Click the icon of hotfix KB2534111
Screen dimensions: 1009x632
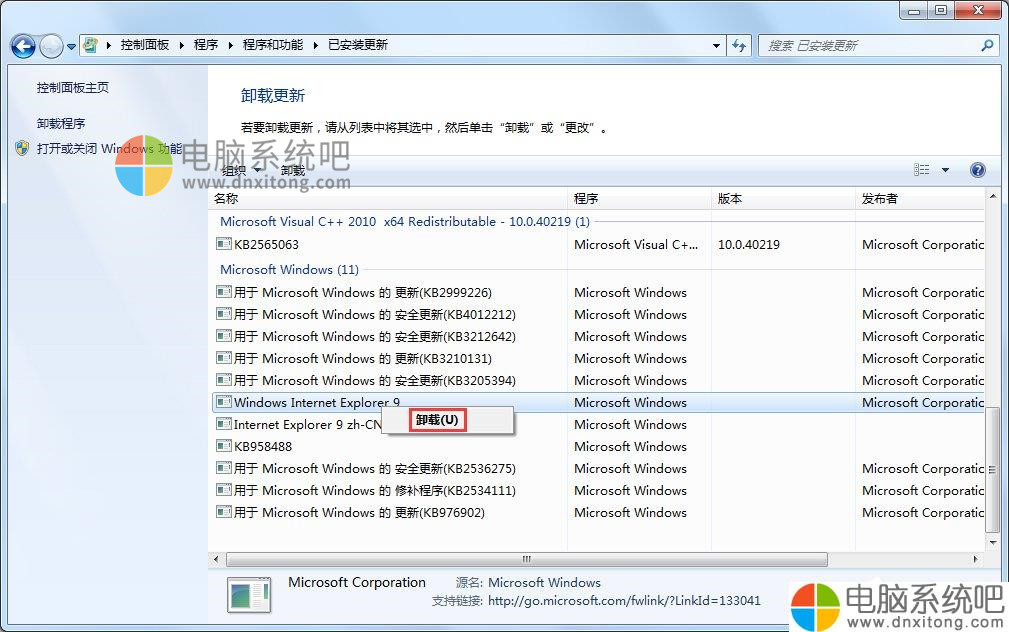224,490
